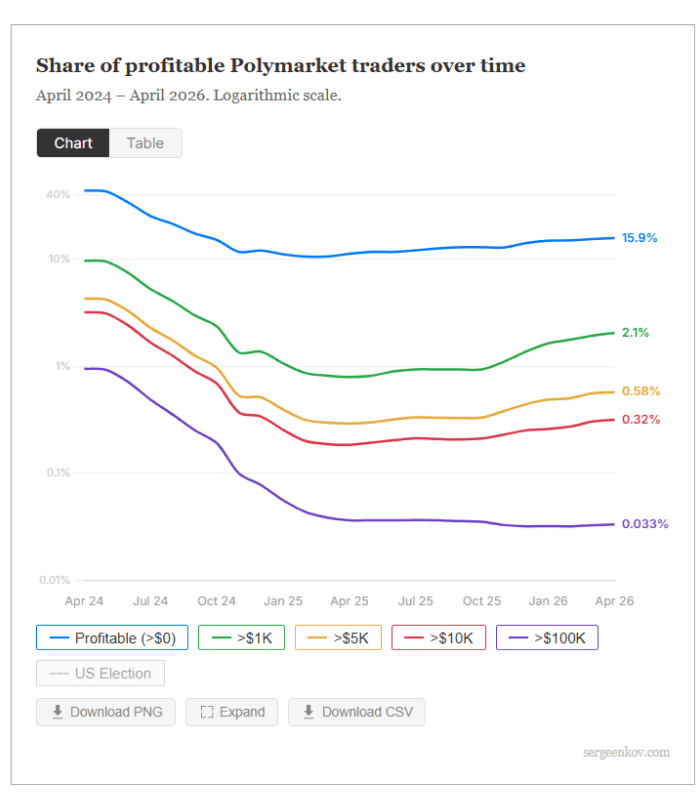The height and width of the screenshot is (800, 700).
Task: Download the data as CSV
Action: (x=357, y=712)
